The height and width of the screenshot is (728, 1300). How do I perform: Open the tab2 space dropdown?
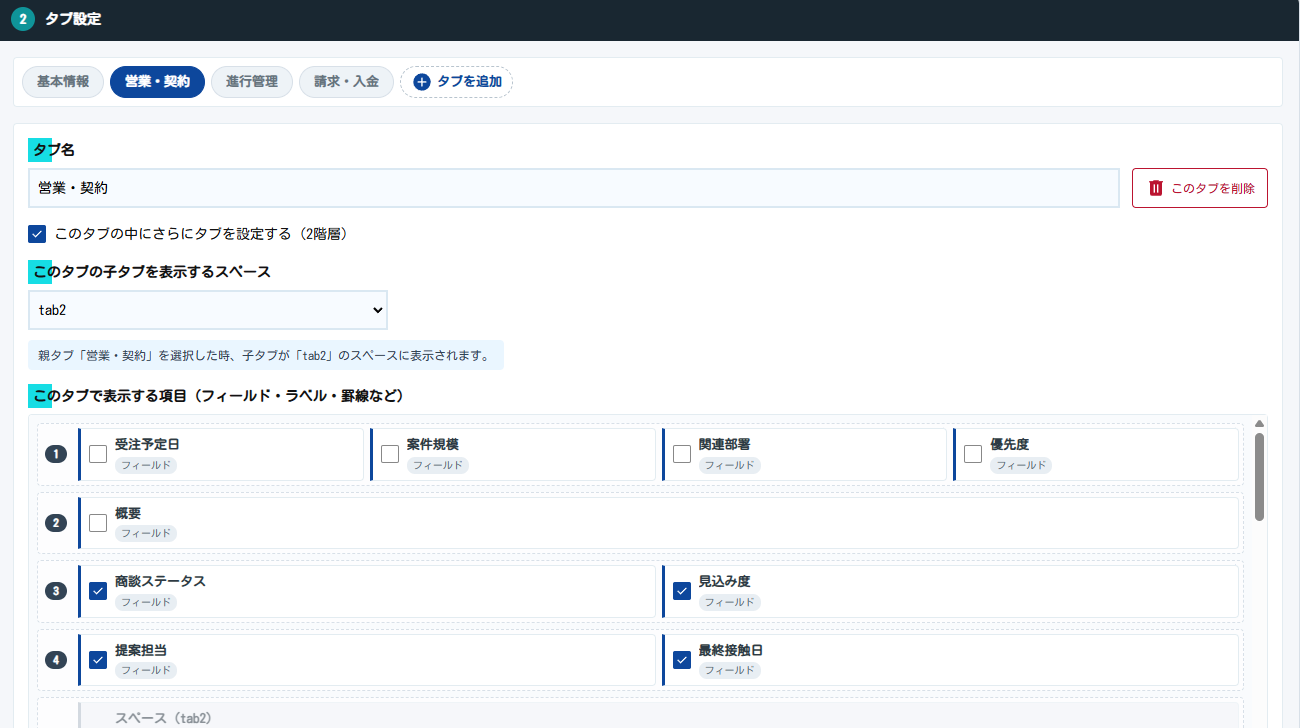click(x=207, y=310)
